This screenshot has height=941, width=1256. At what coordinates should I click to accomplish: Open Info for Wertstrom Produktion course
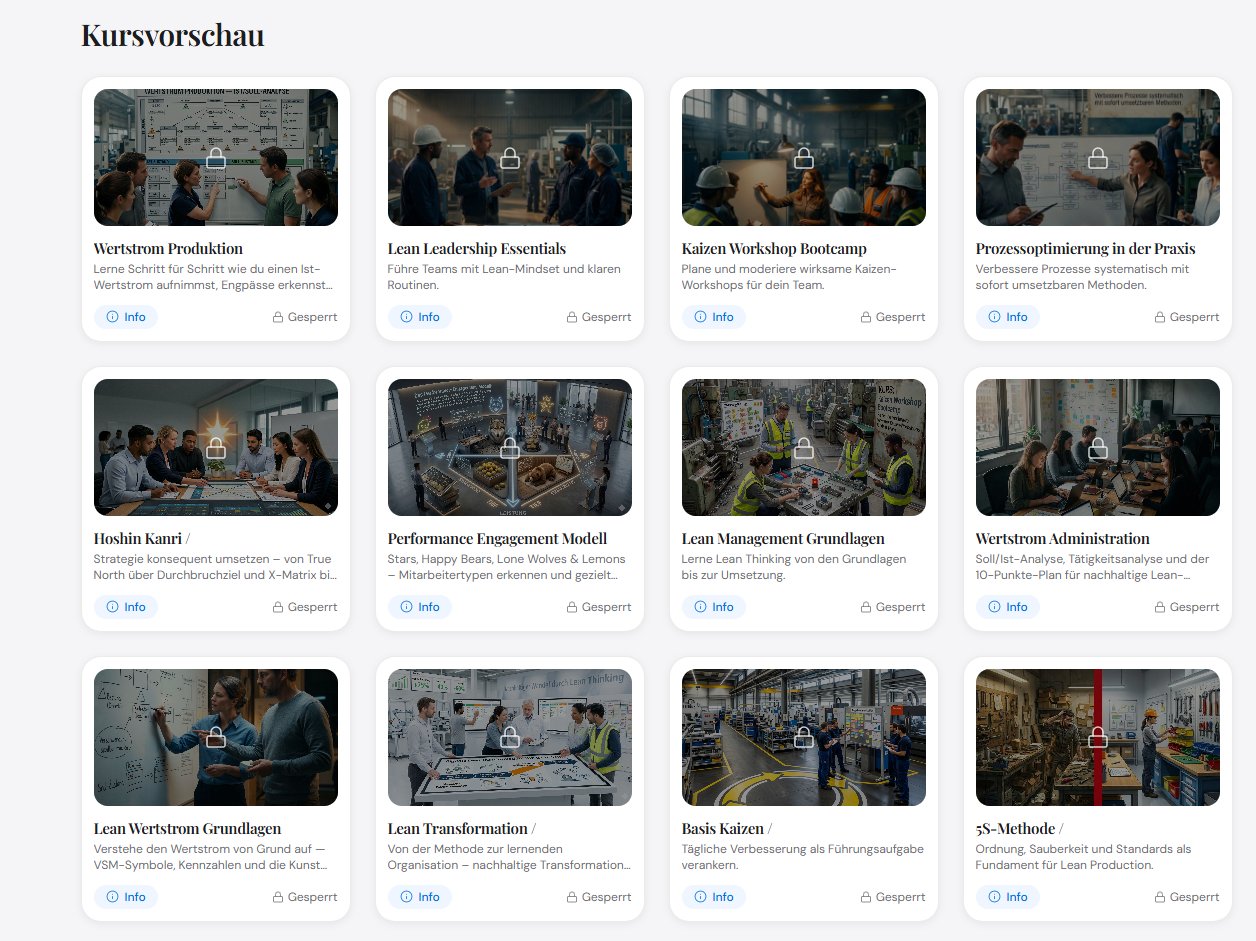pyautogui.click(x=126, y=317)
